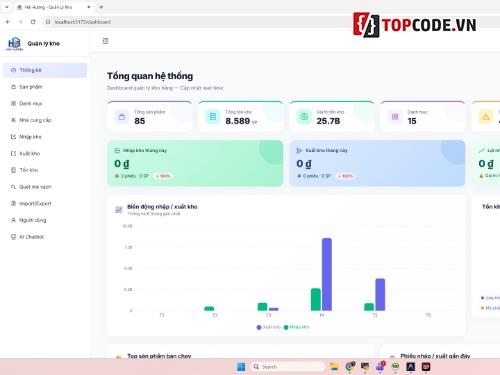Image resolution: width=500 pixels, height=375 pixels.
Task: Click the green Nhập kho bar for T3
Action: (x=262, y=307)
